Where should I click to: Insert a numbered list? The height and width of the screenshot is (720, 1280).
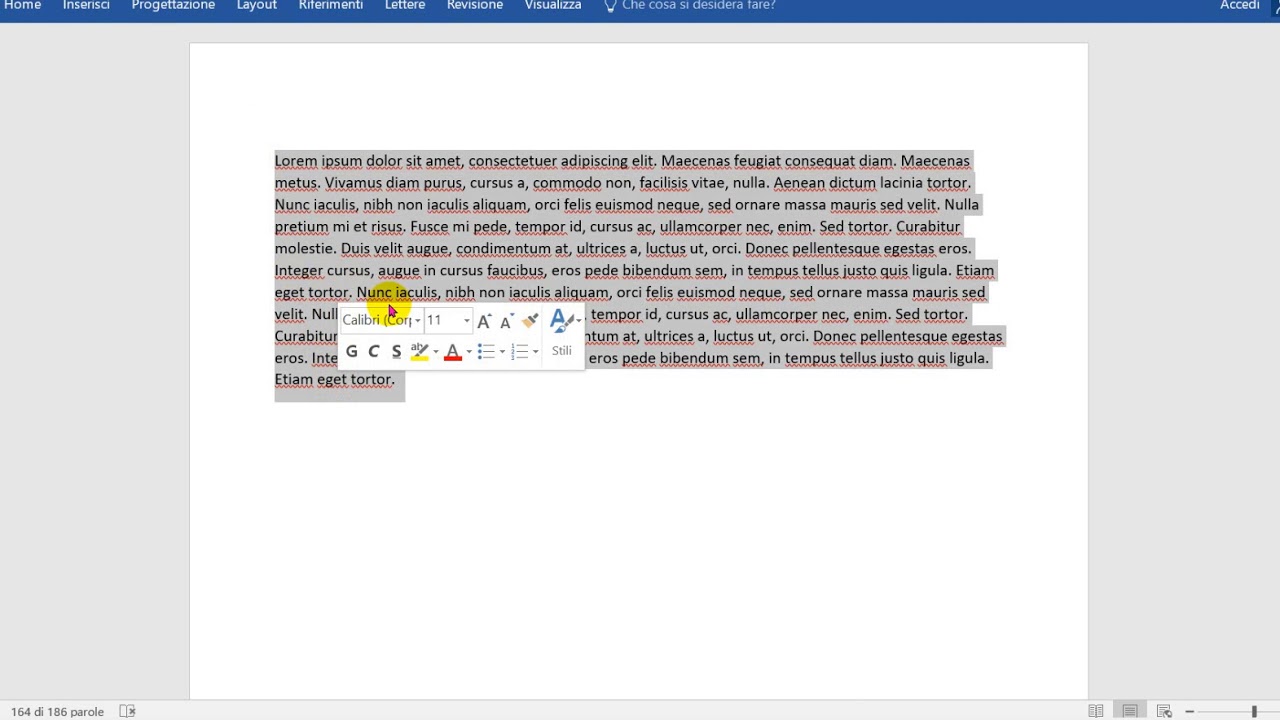click(x=519, y=351)
